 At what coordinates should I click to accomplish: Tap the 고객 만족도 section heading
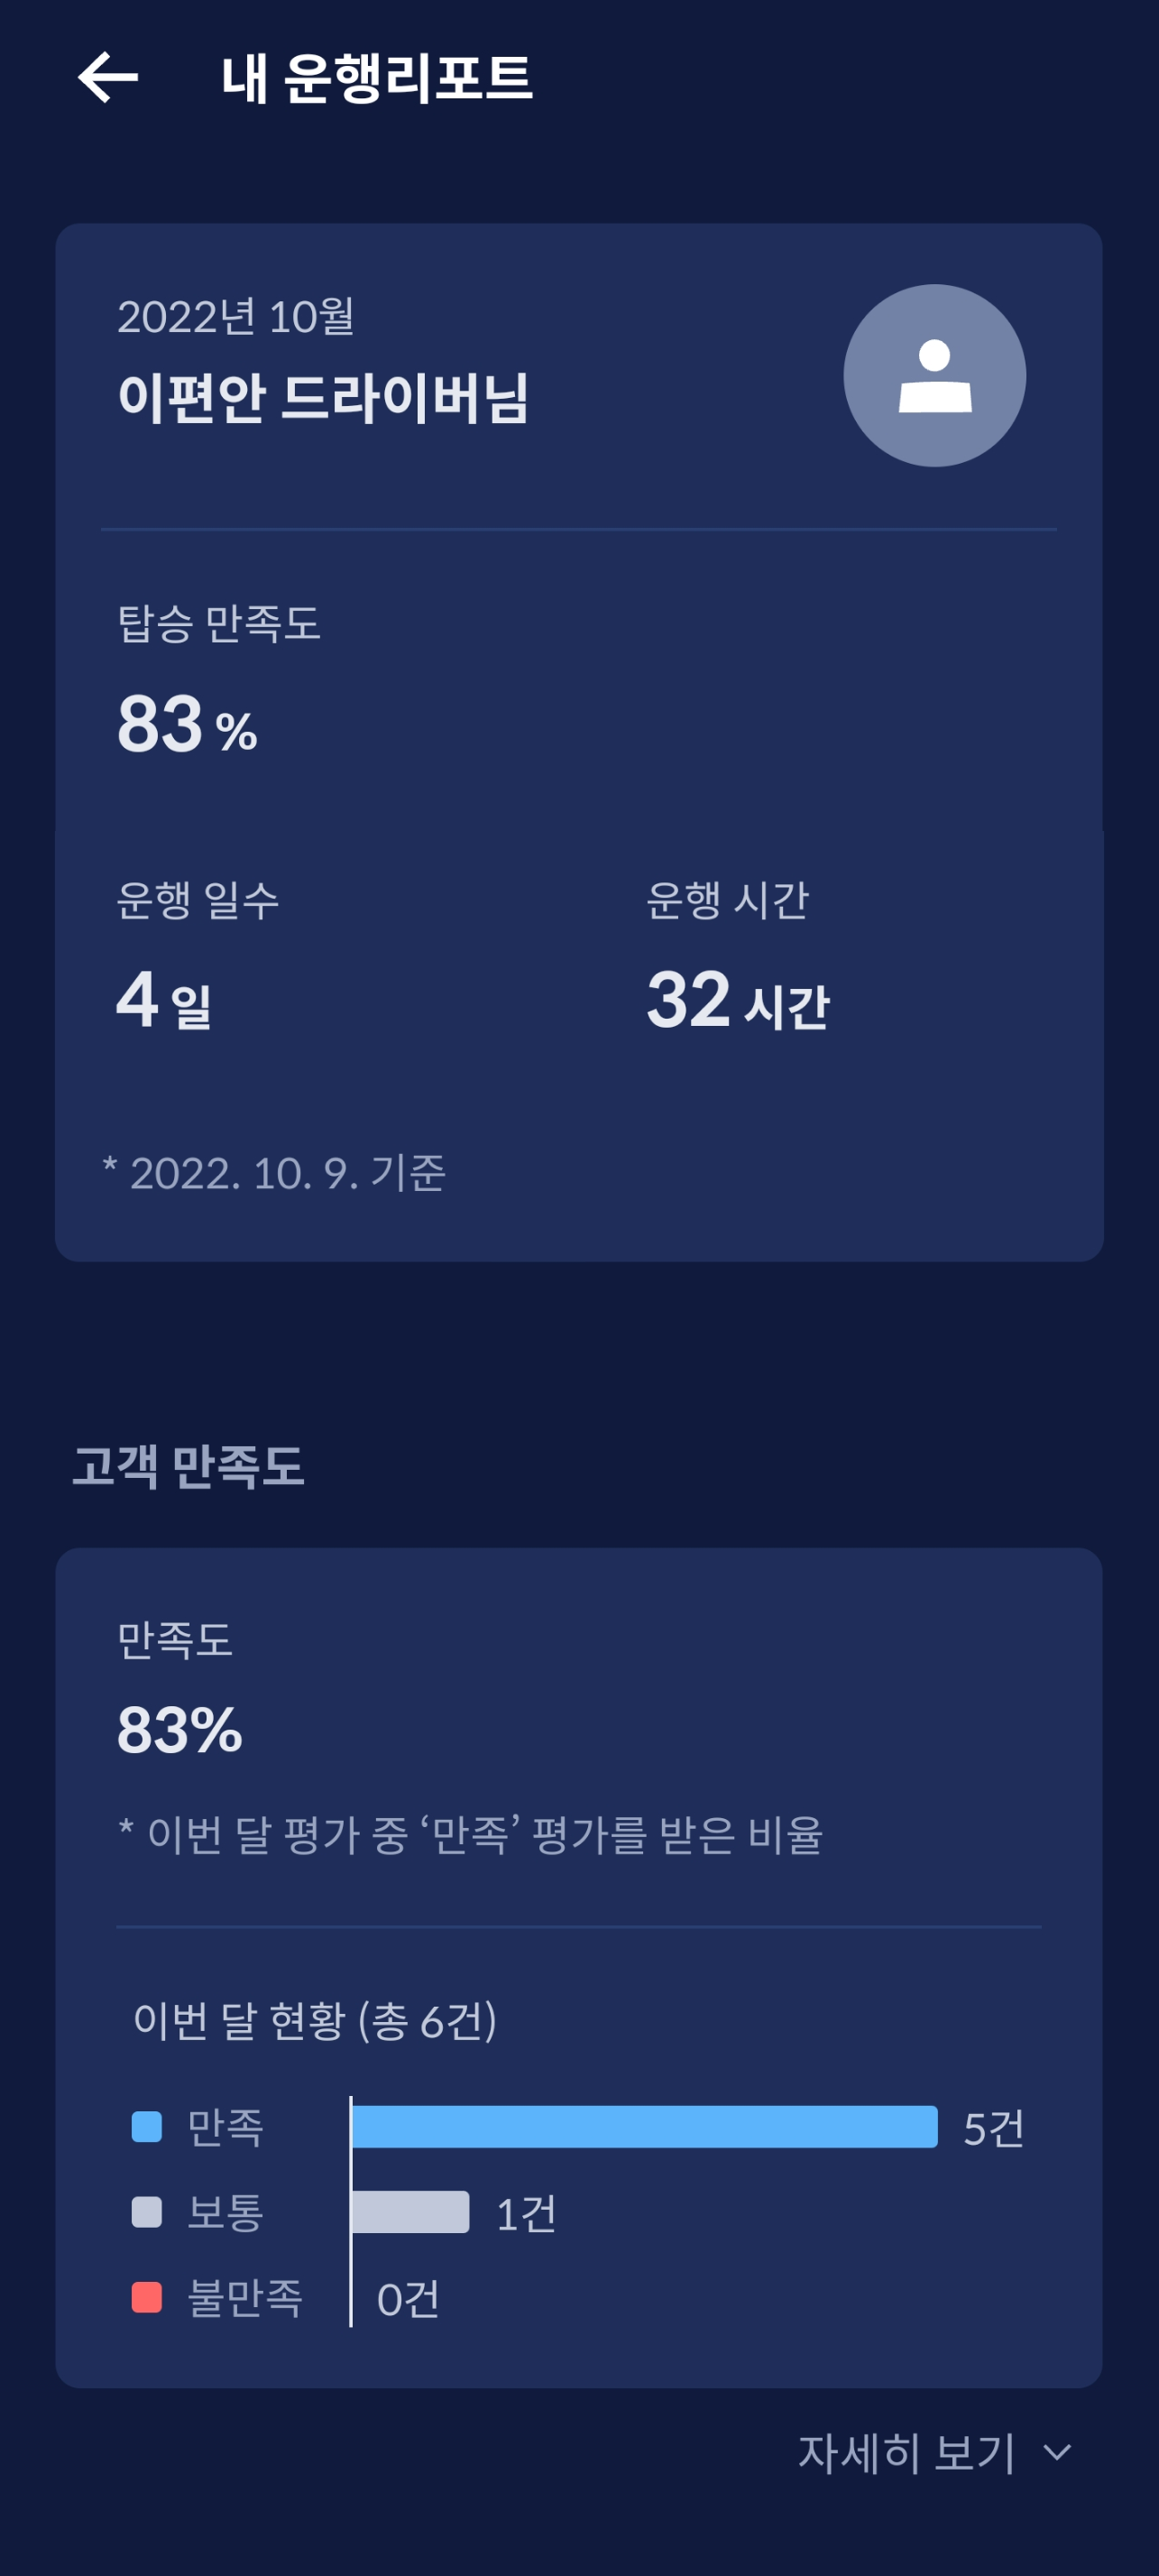(x=188, y=1466)
